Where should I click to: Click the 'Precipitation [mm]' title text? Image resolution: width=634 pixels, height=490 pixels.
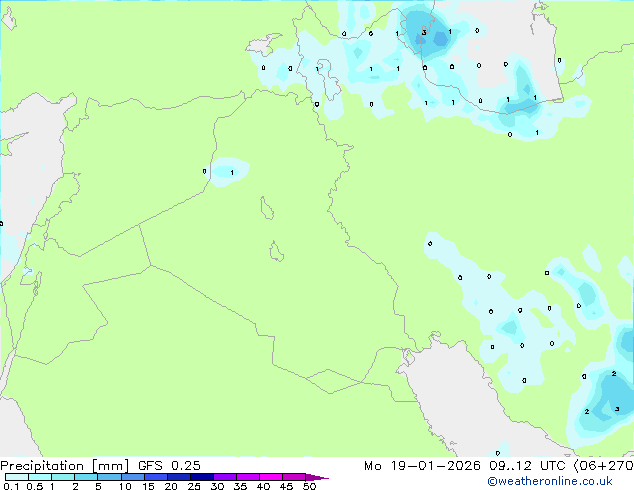64,466
